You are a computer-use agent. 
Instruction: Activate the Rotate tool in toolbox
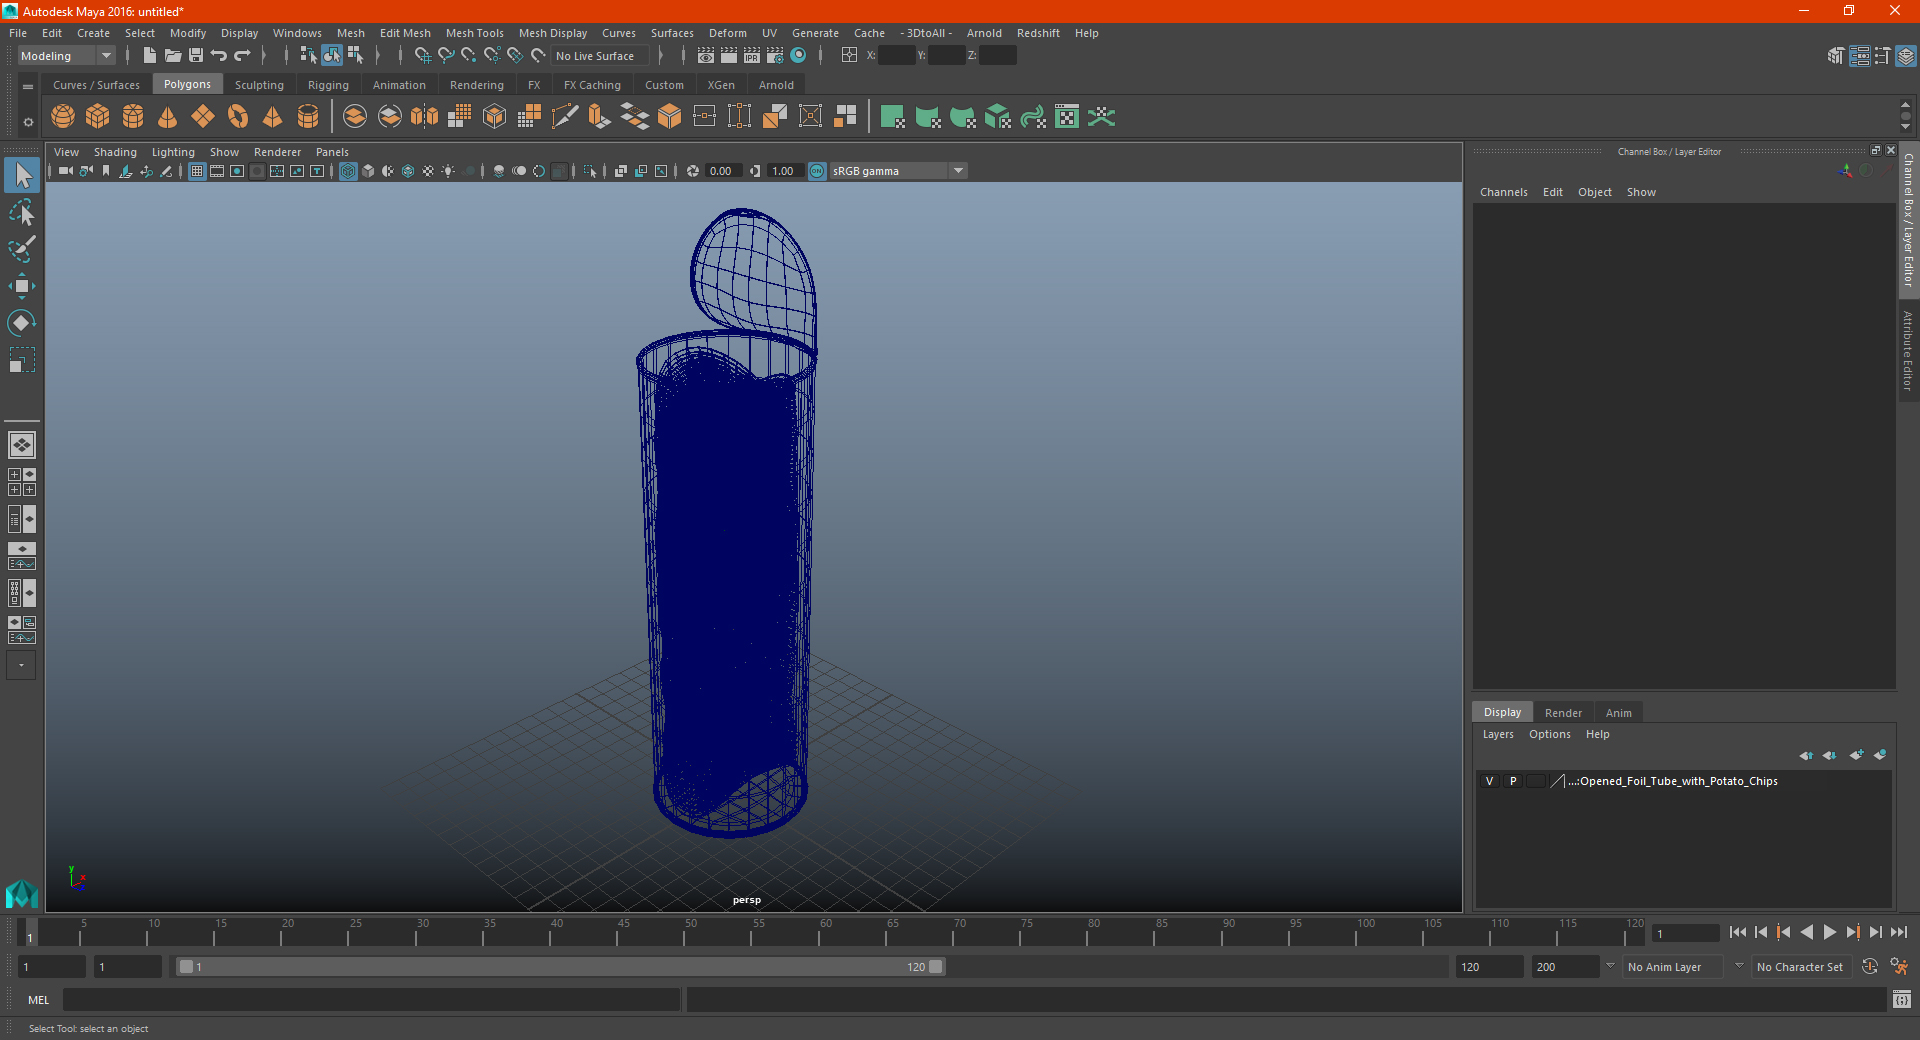pos(22,323)
